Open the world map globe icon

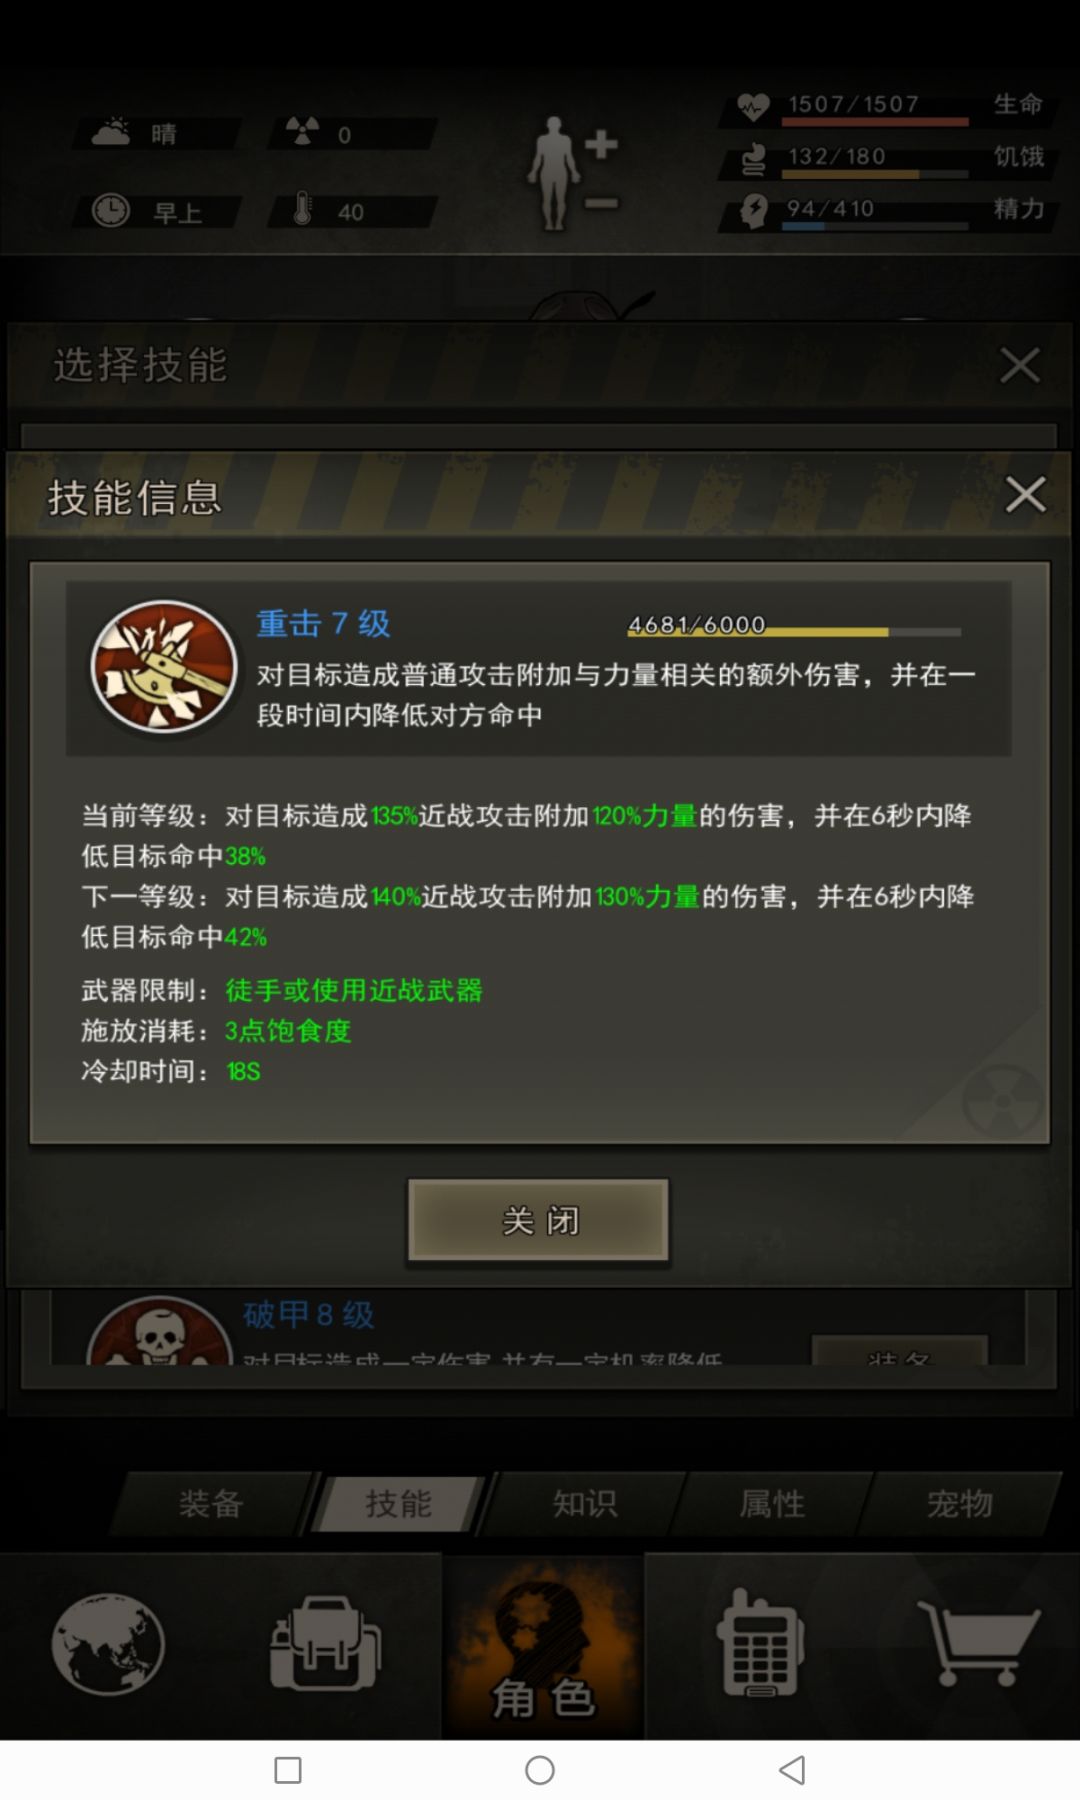pyautogui.click(x=109, y=1644)
